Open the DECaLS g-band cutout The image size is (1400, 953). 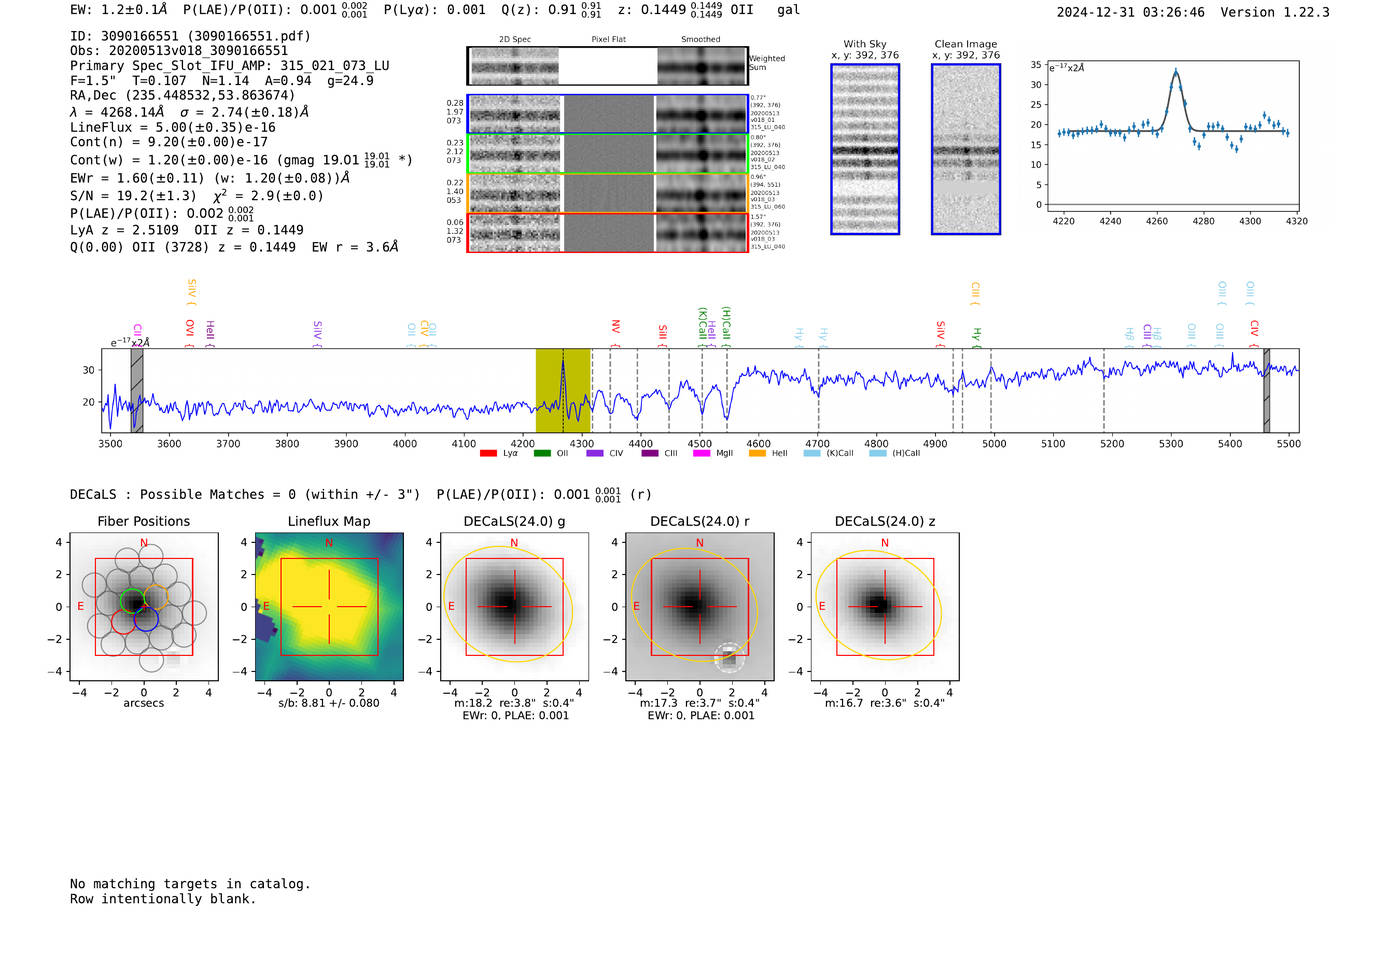[514, 607]
